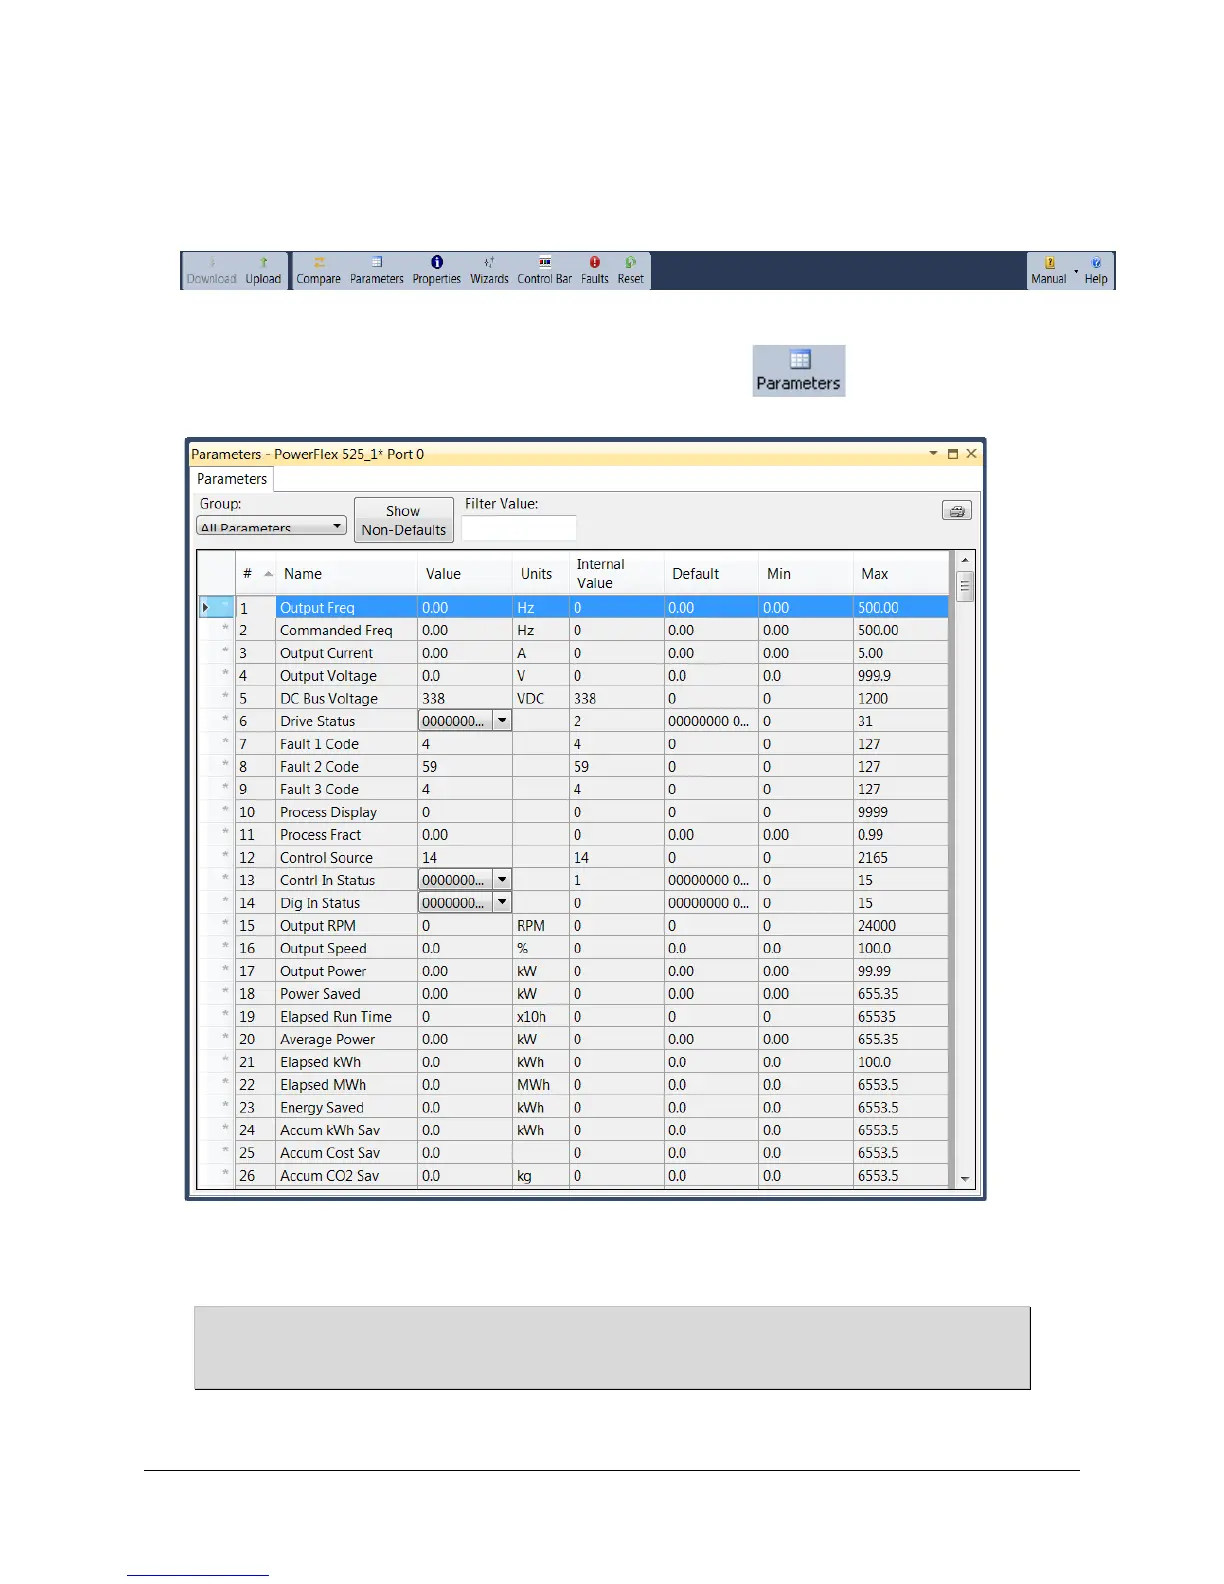
Task: Show the Control Bar
Action: [x=544, y=271]
